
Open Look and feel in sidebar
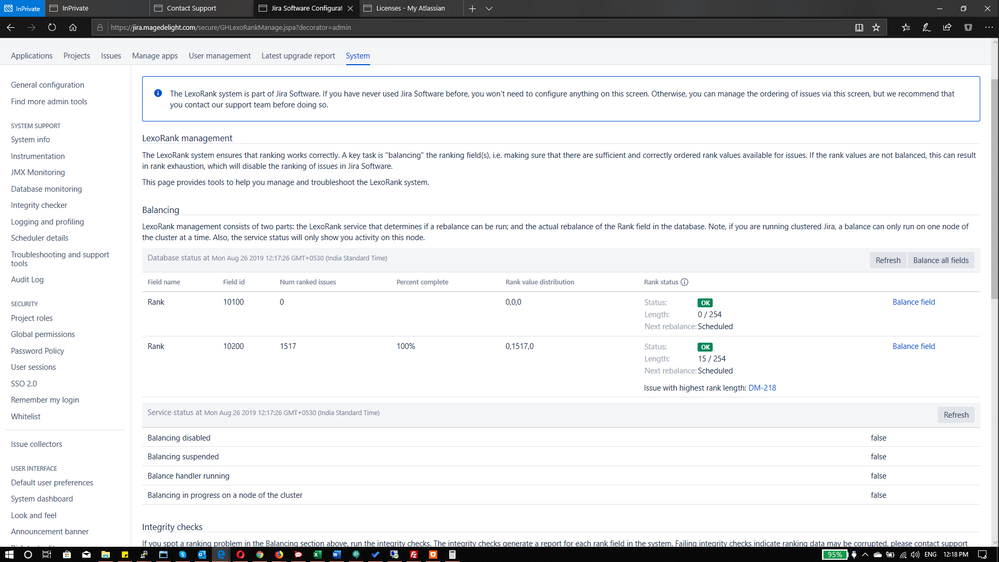pos(33,515)
